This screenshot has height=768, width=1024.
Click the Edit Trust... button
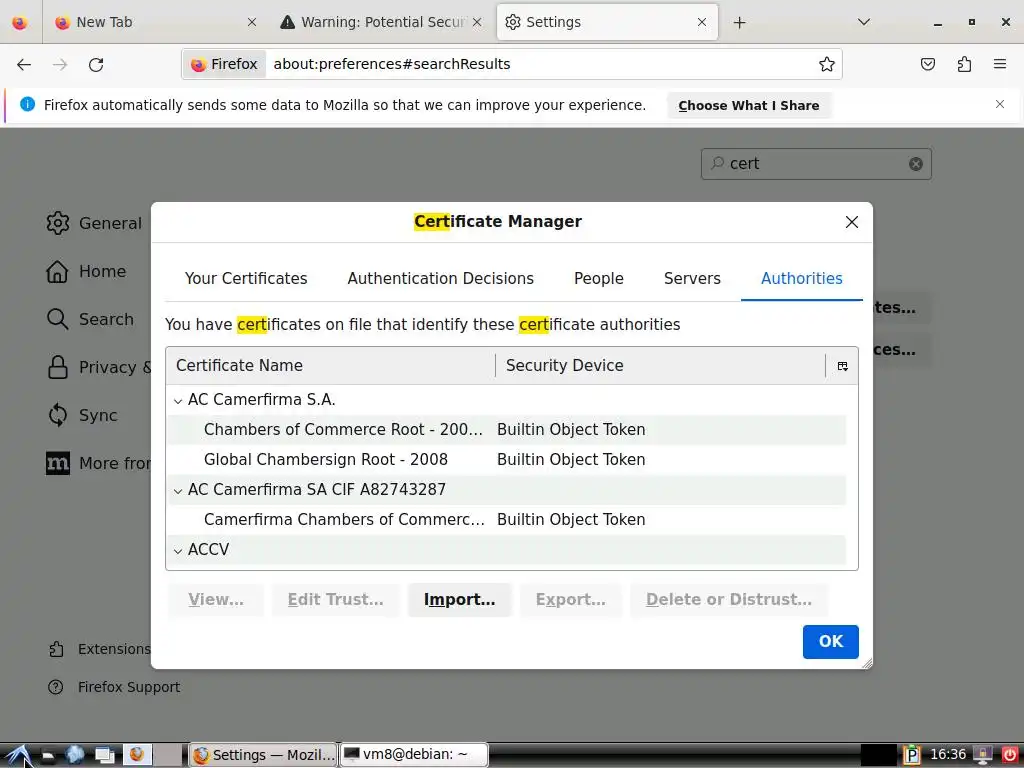pyautogui.click(x=336, y=600)
